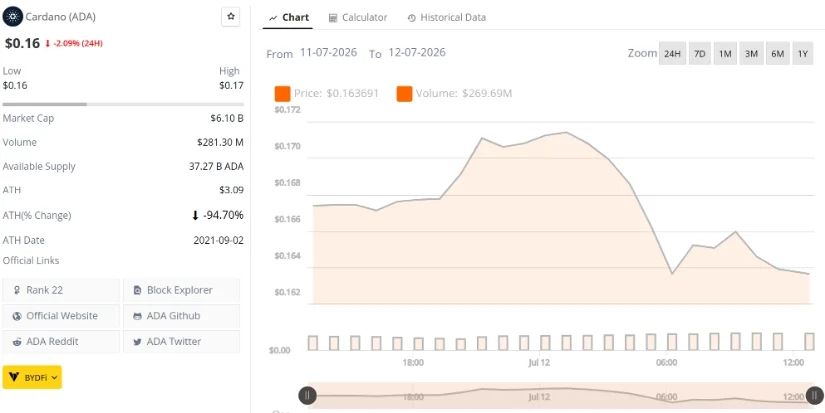The width and height of the screenshot is (825, 413).
Task: Click the Cardano logo icon
Action: (13, 17)
